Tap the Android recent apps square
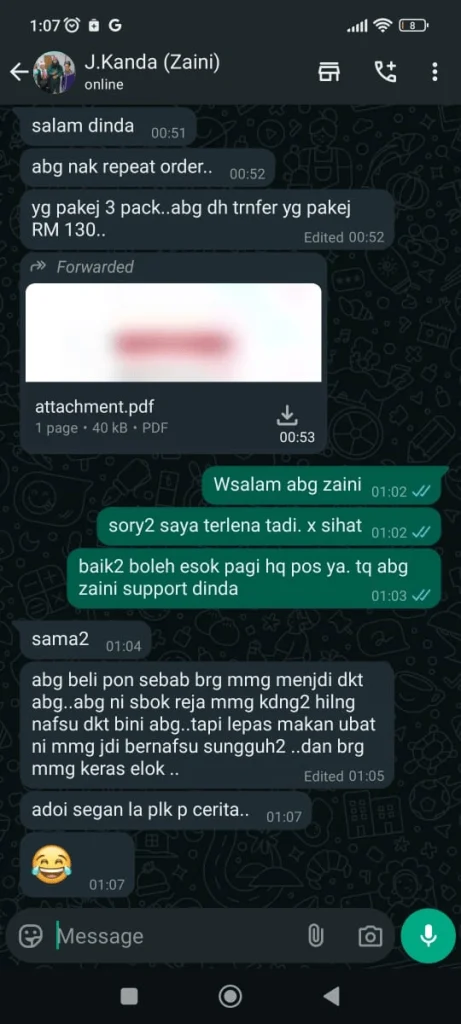This screenshot has width=461, height=1024. [129, 996]
